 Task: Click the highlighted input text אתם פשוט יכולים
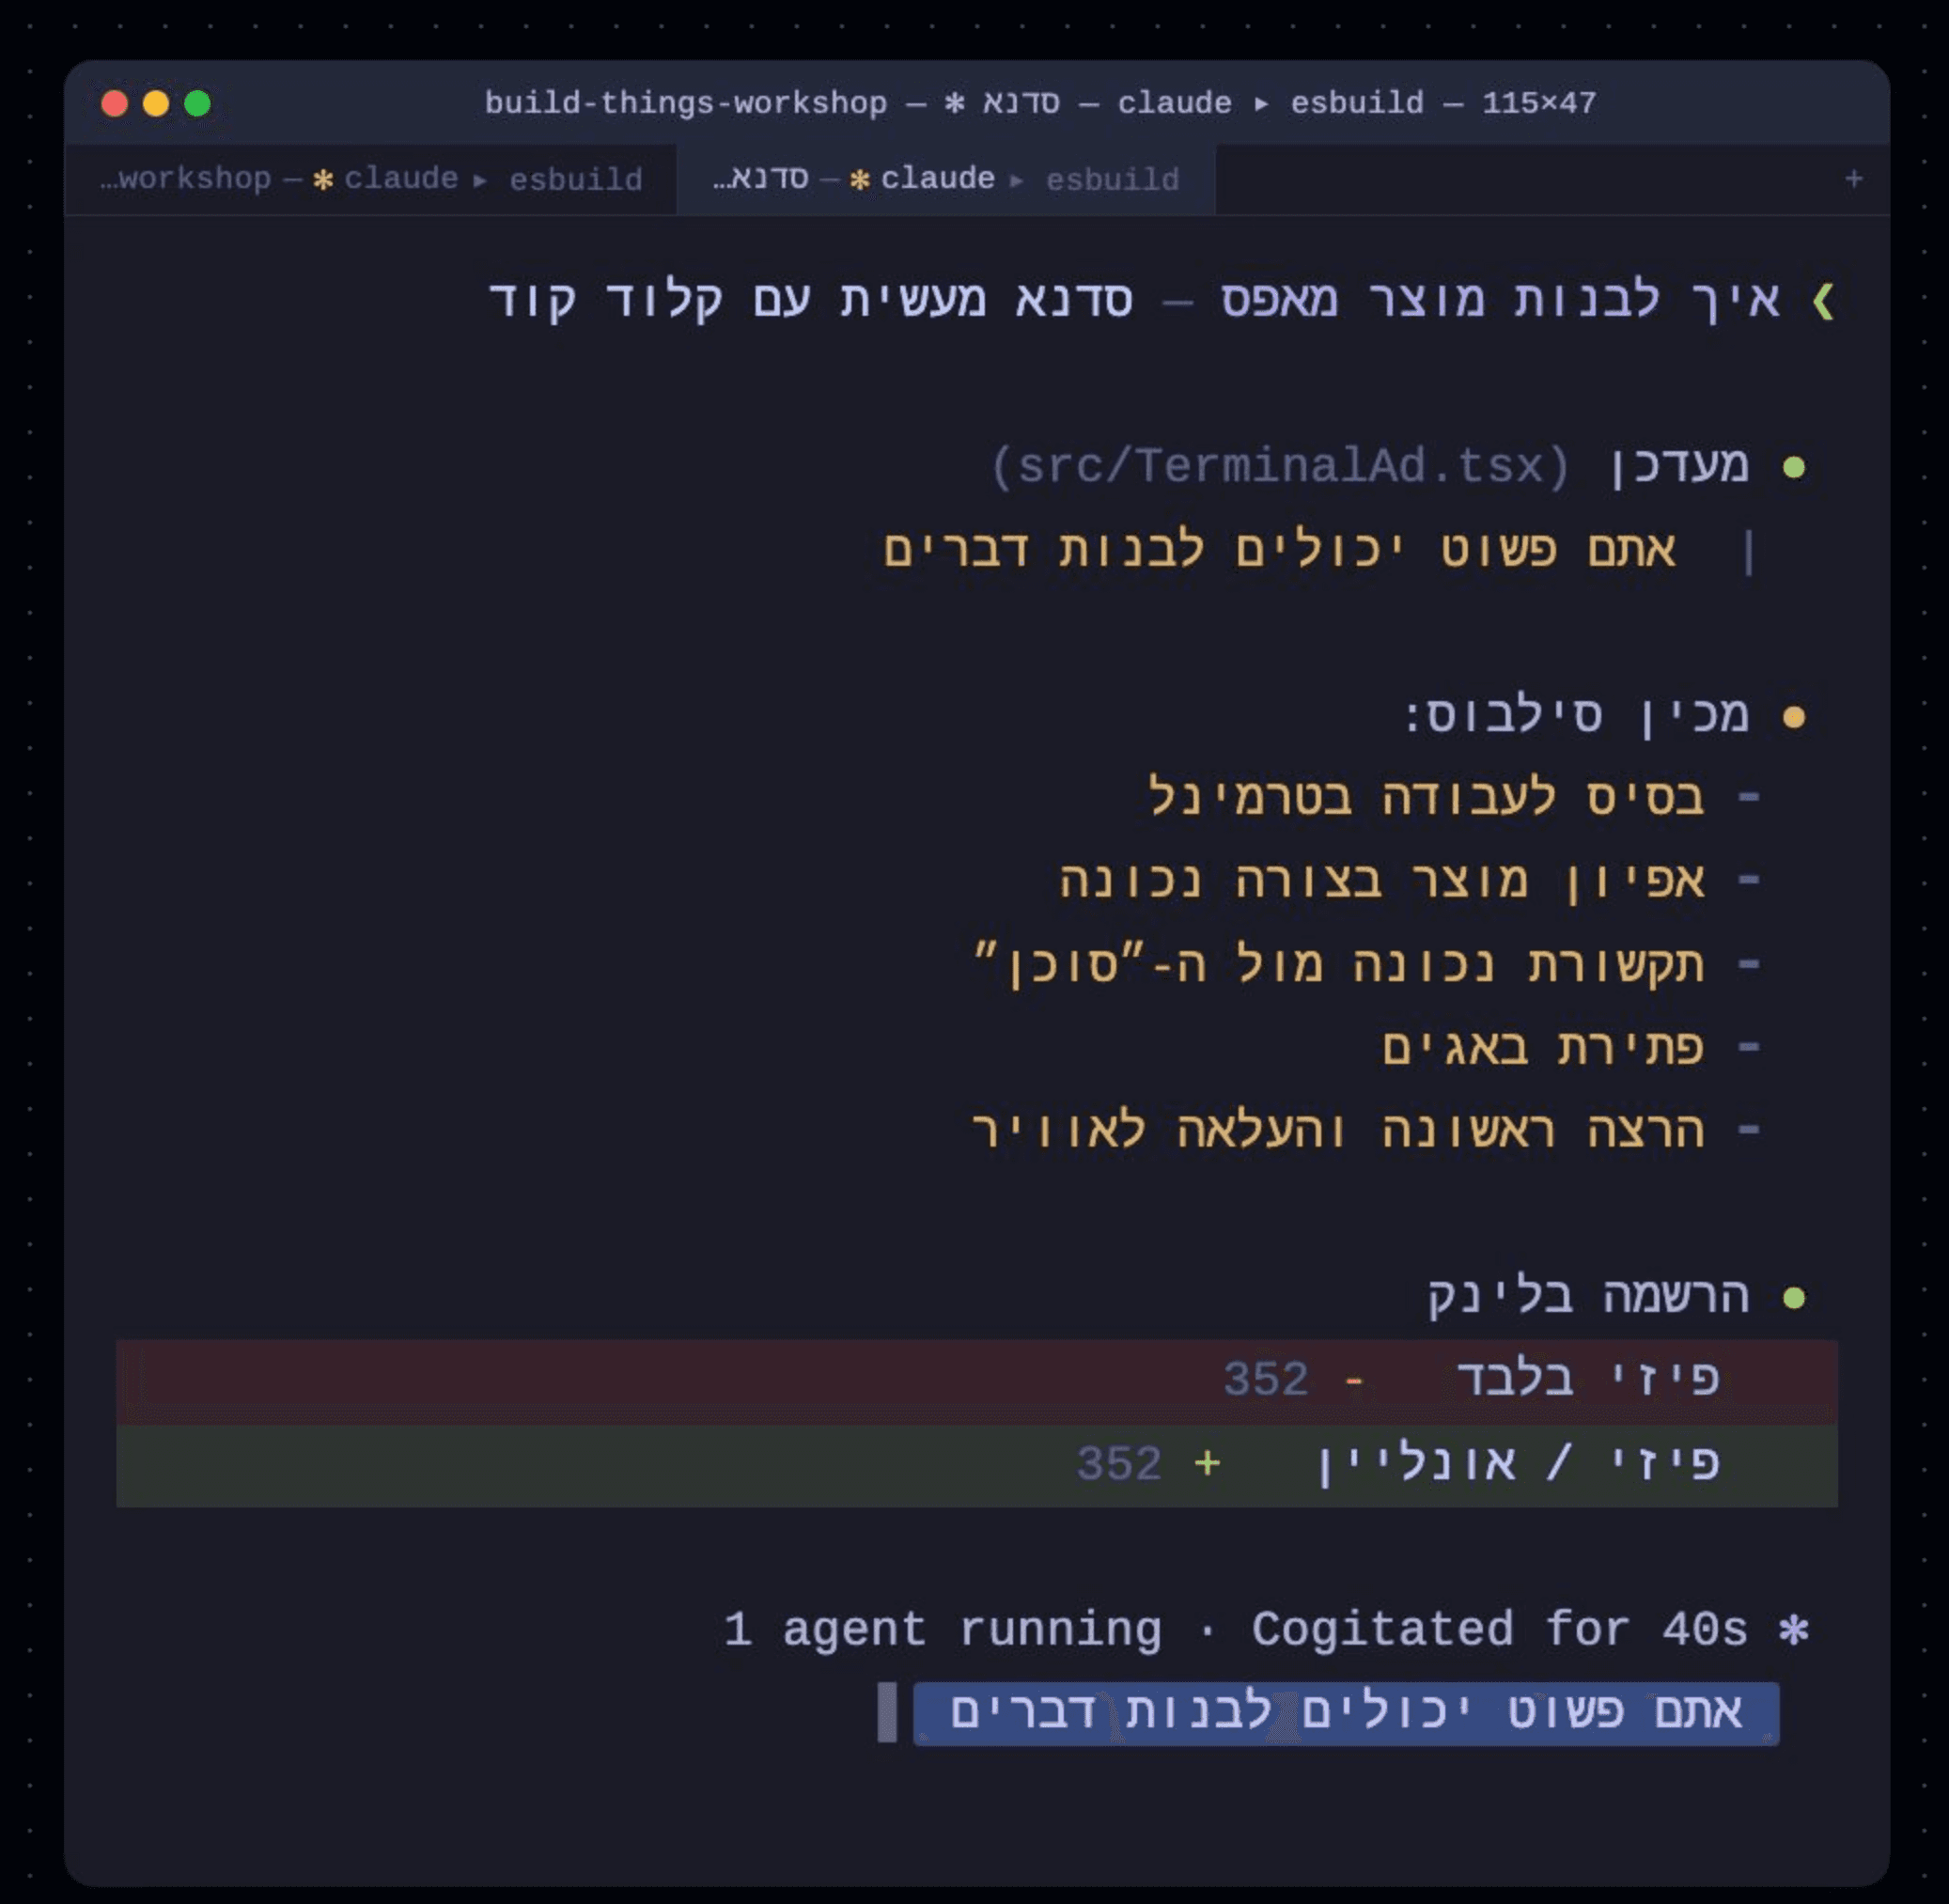click(1345, 1712)
